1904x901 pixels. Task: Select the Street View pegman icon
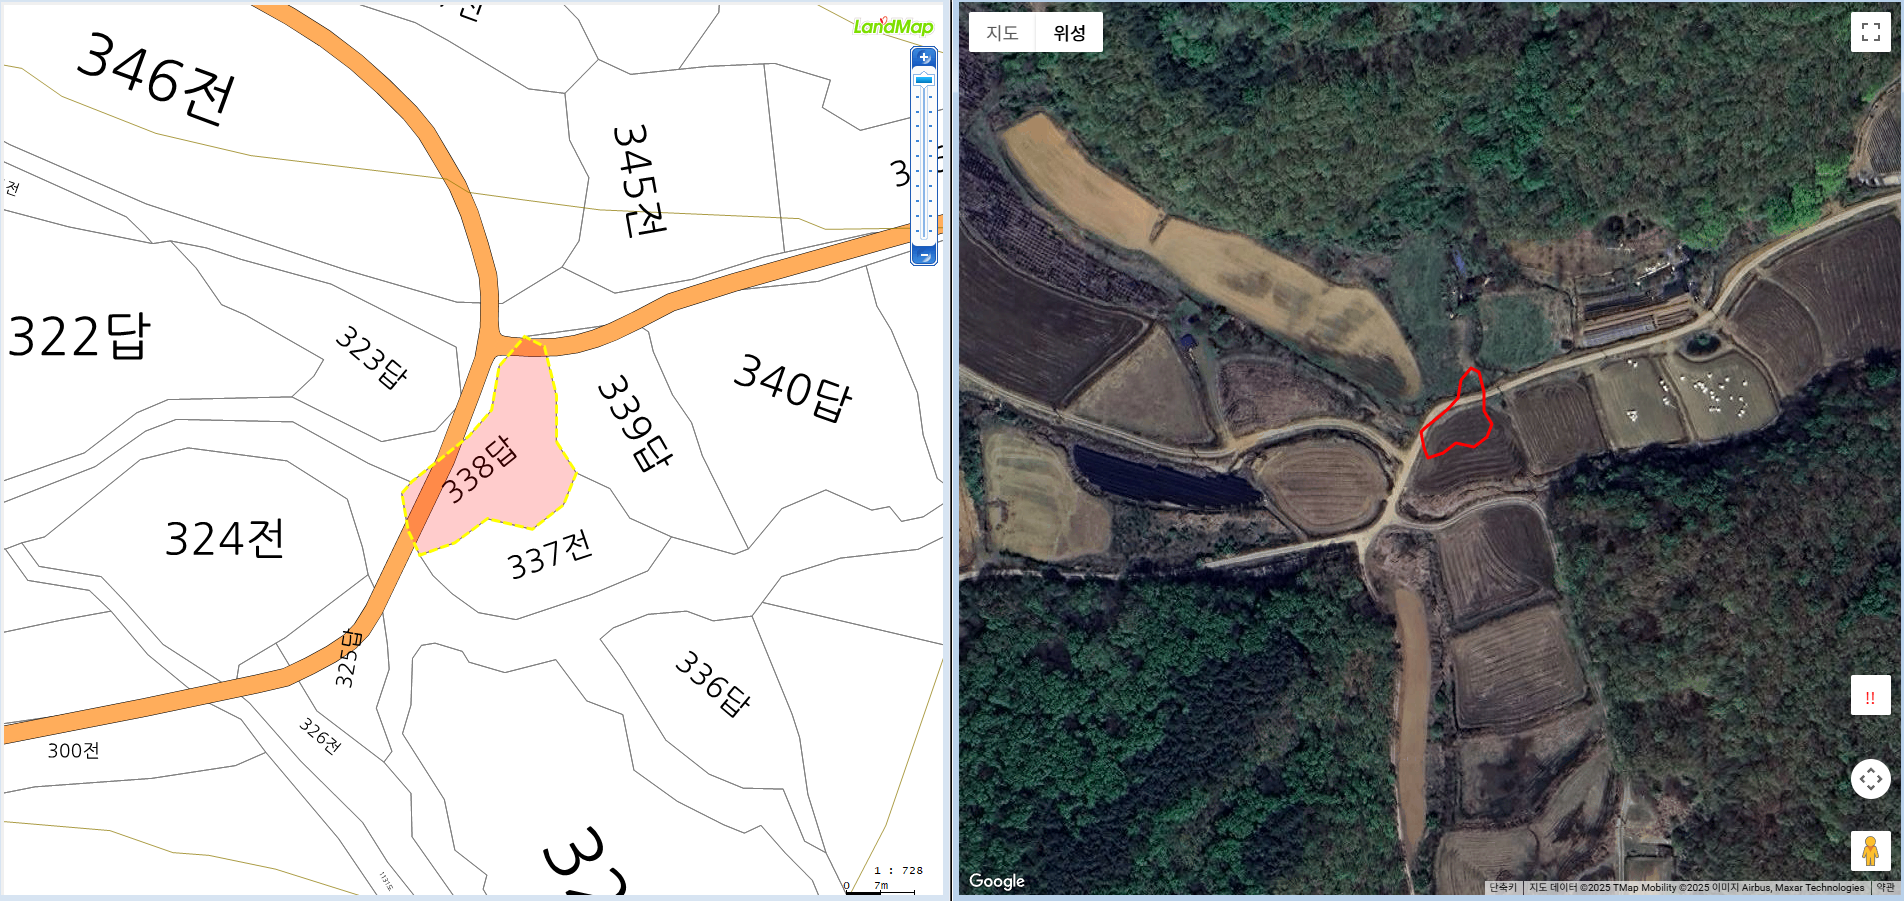tap(1870, 851)
